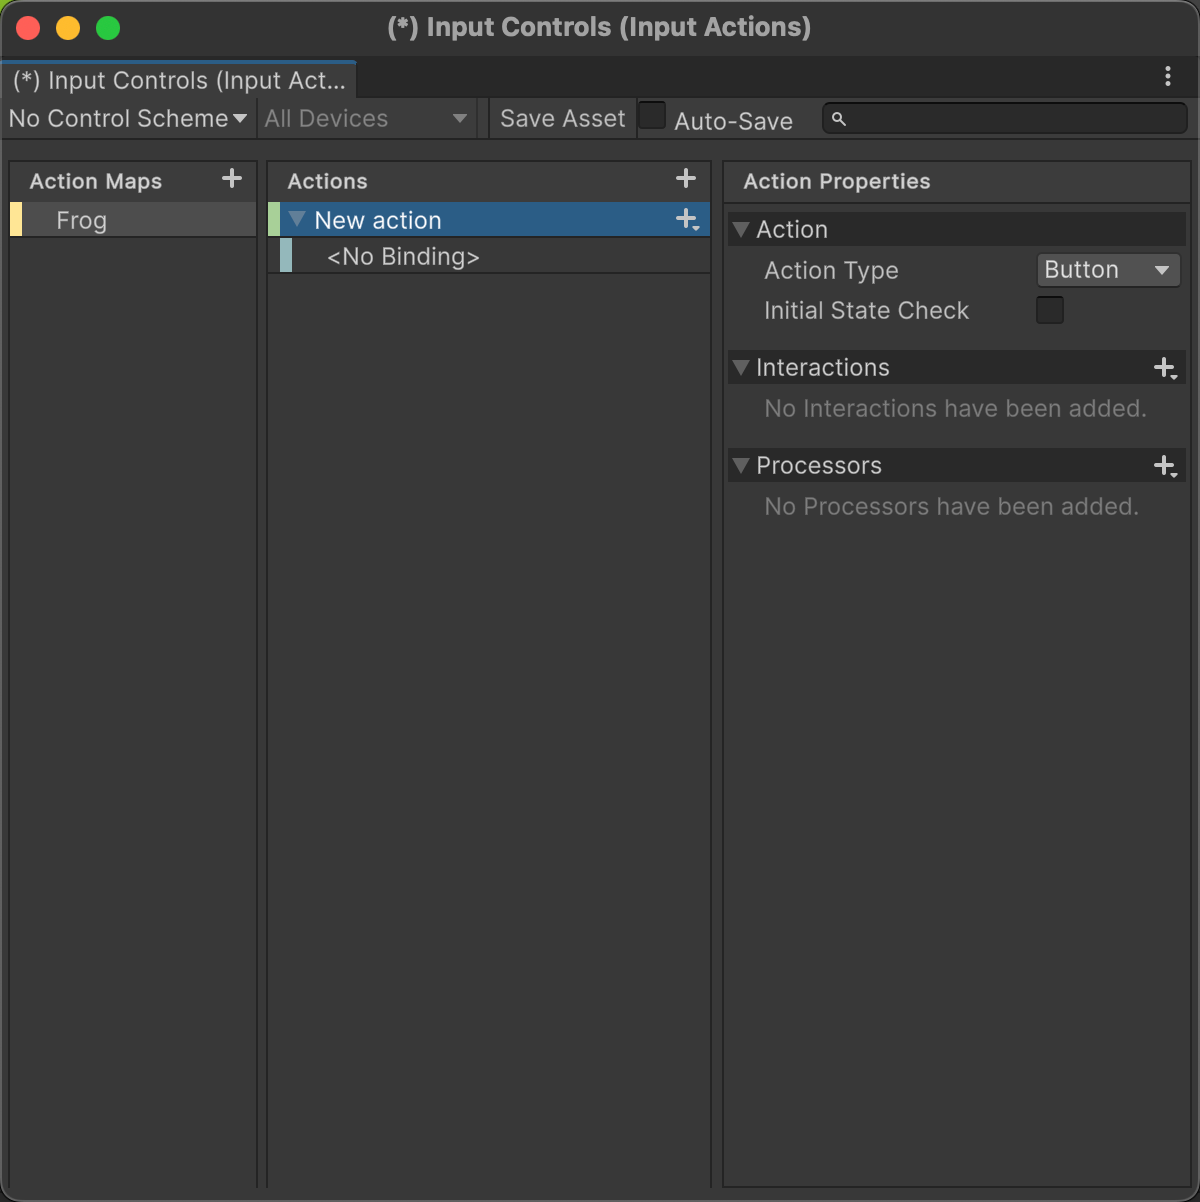Click the yellow minimize window button

68,28
